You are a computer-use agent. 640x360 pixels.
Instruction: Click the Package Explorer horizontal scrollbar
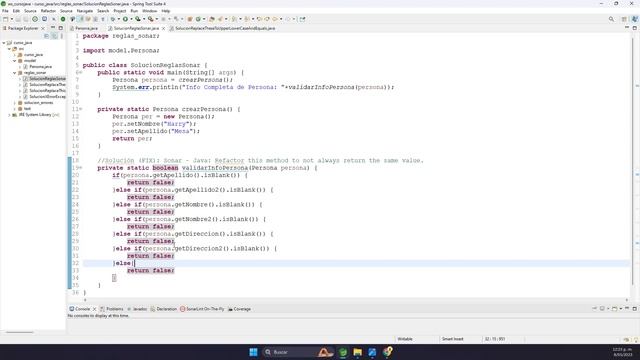pyautogui.click(x=20, y=332)
